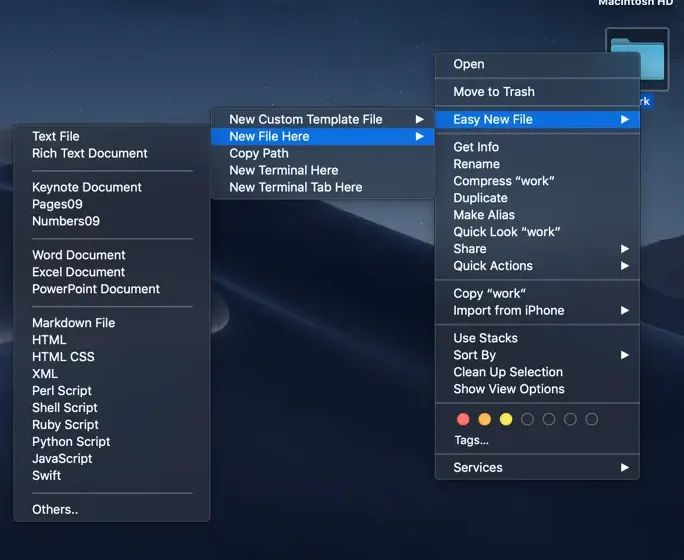Apply the yellow tag color

click(x=506, y=420)
